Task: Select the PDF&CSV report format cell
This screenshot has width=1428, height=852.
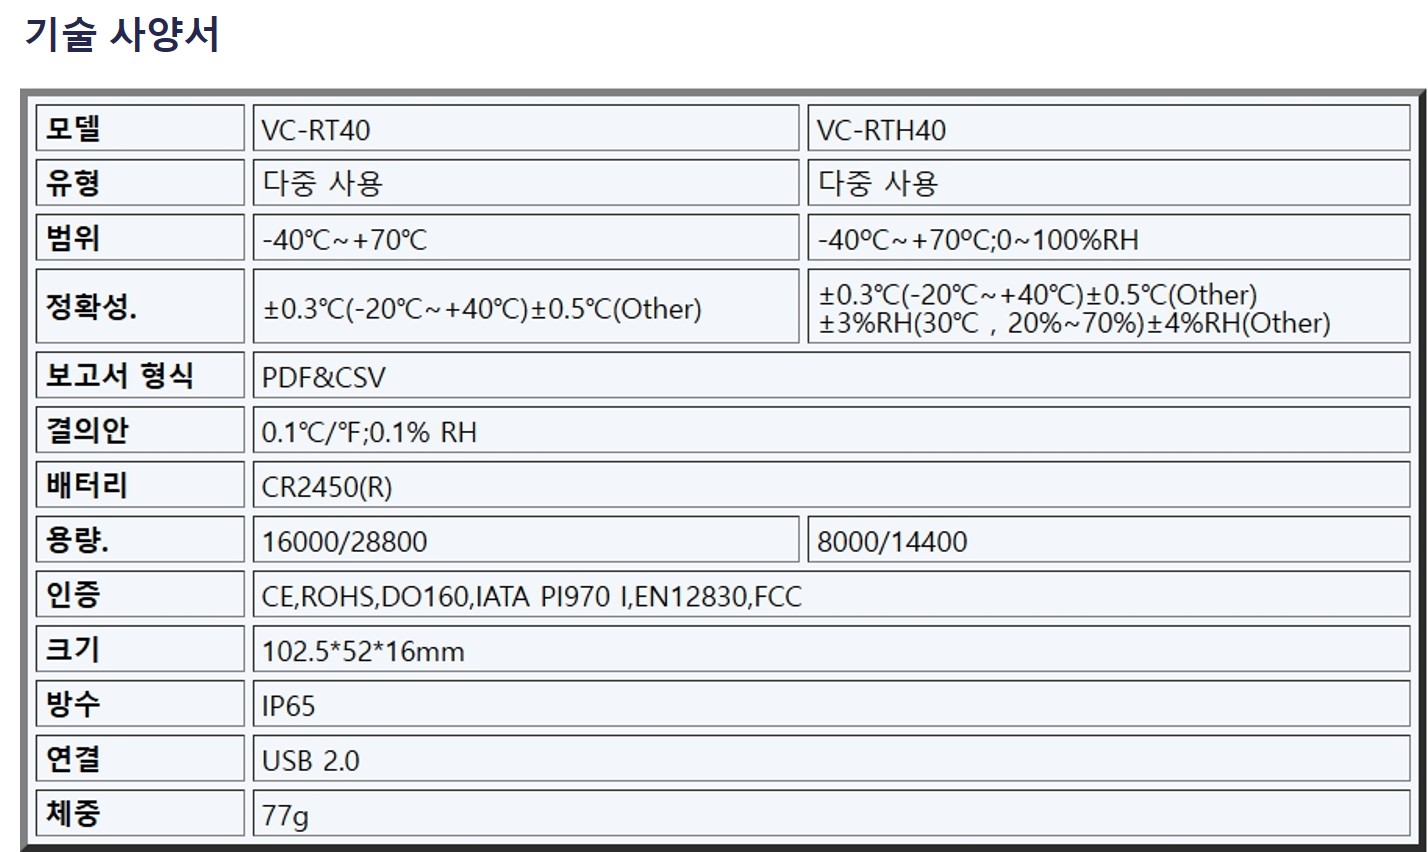Action: [830, 377]
